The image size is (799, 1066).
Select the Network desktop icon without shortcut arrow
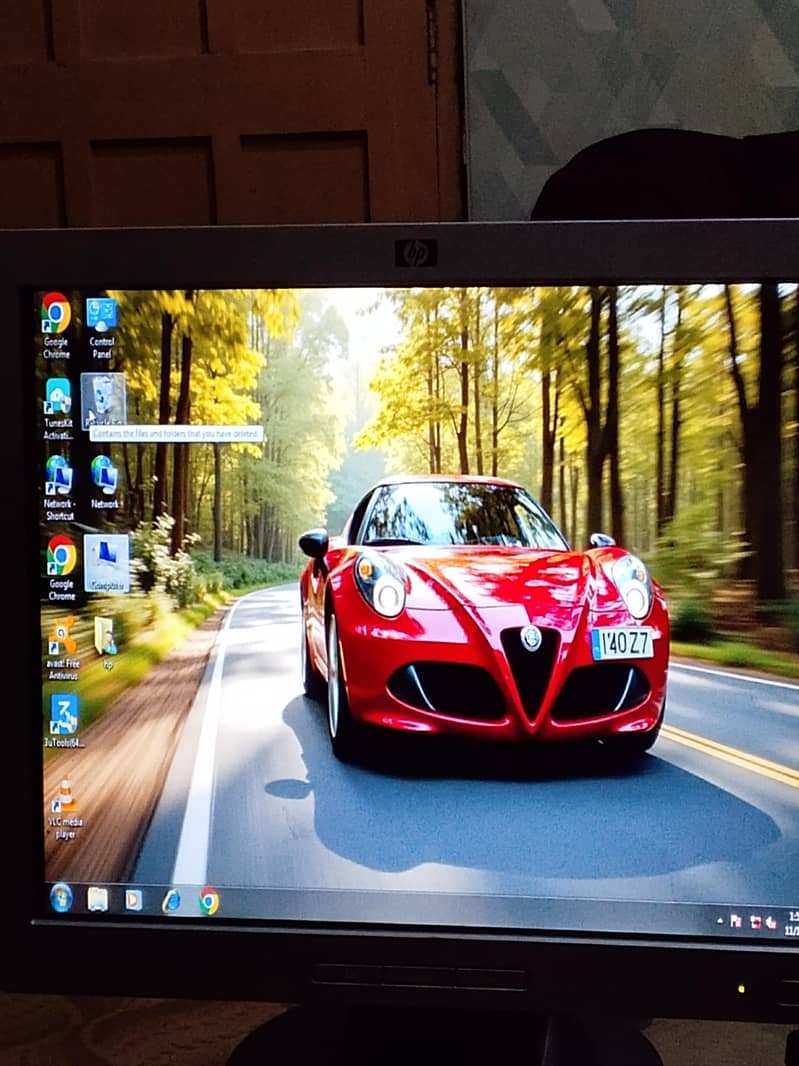coord(105,482)
